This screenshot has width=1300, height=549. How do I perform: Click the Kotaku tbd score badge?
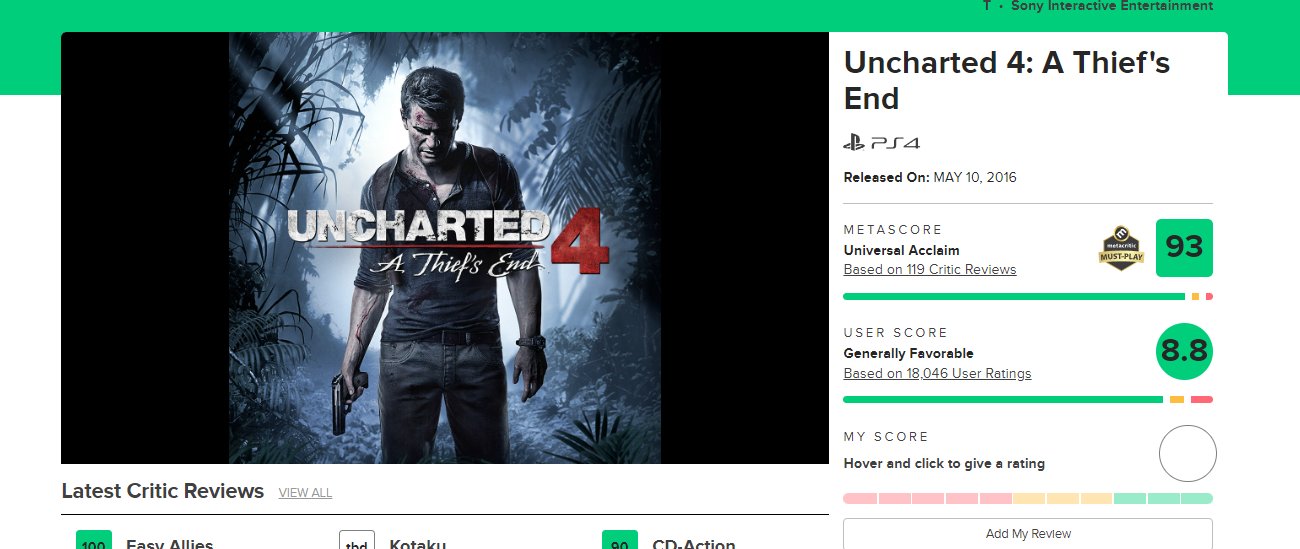click(357, 541)
